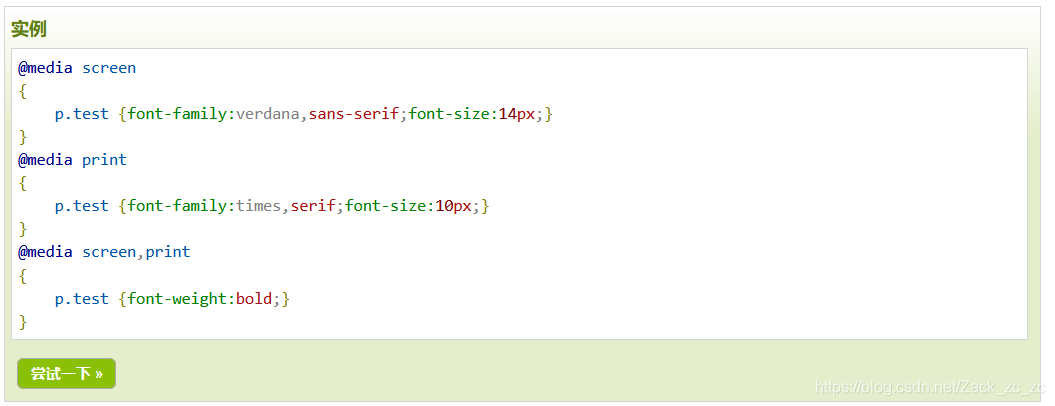Click the "@media screen,print" code line
The height and width of the screenshot is (406, 1055).
click(104, 252)
